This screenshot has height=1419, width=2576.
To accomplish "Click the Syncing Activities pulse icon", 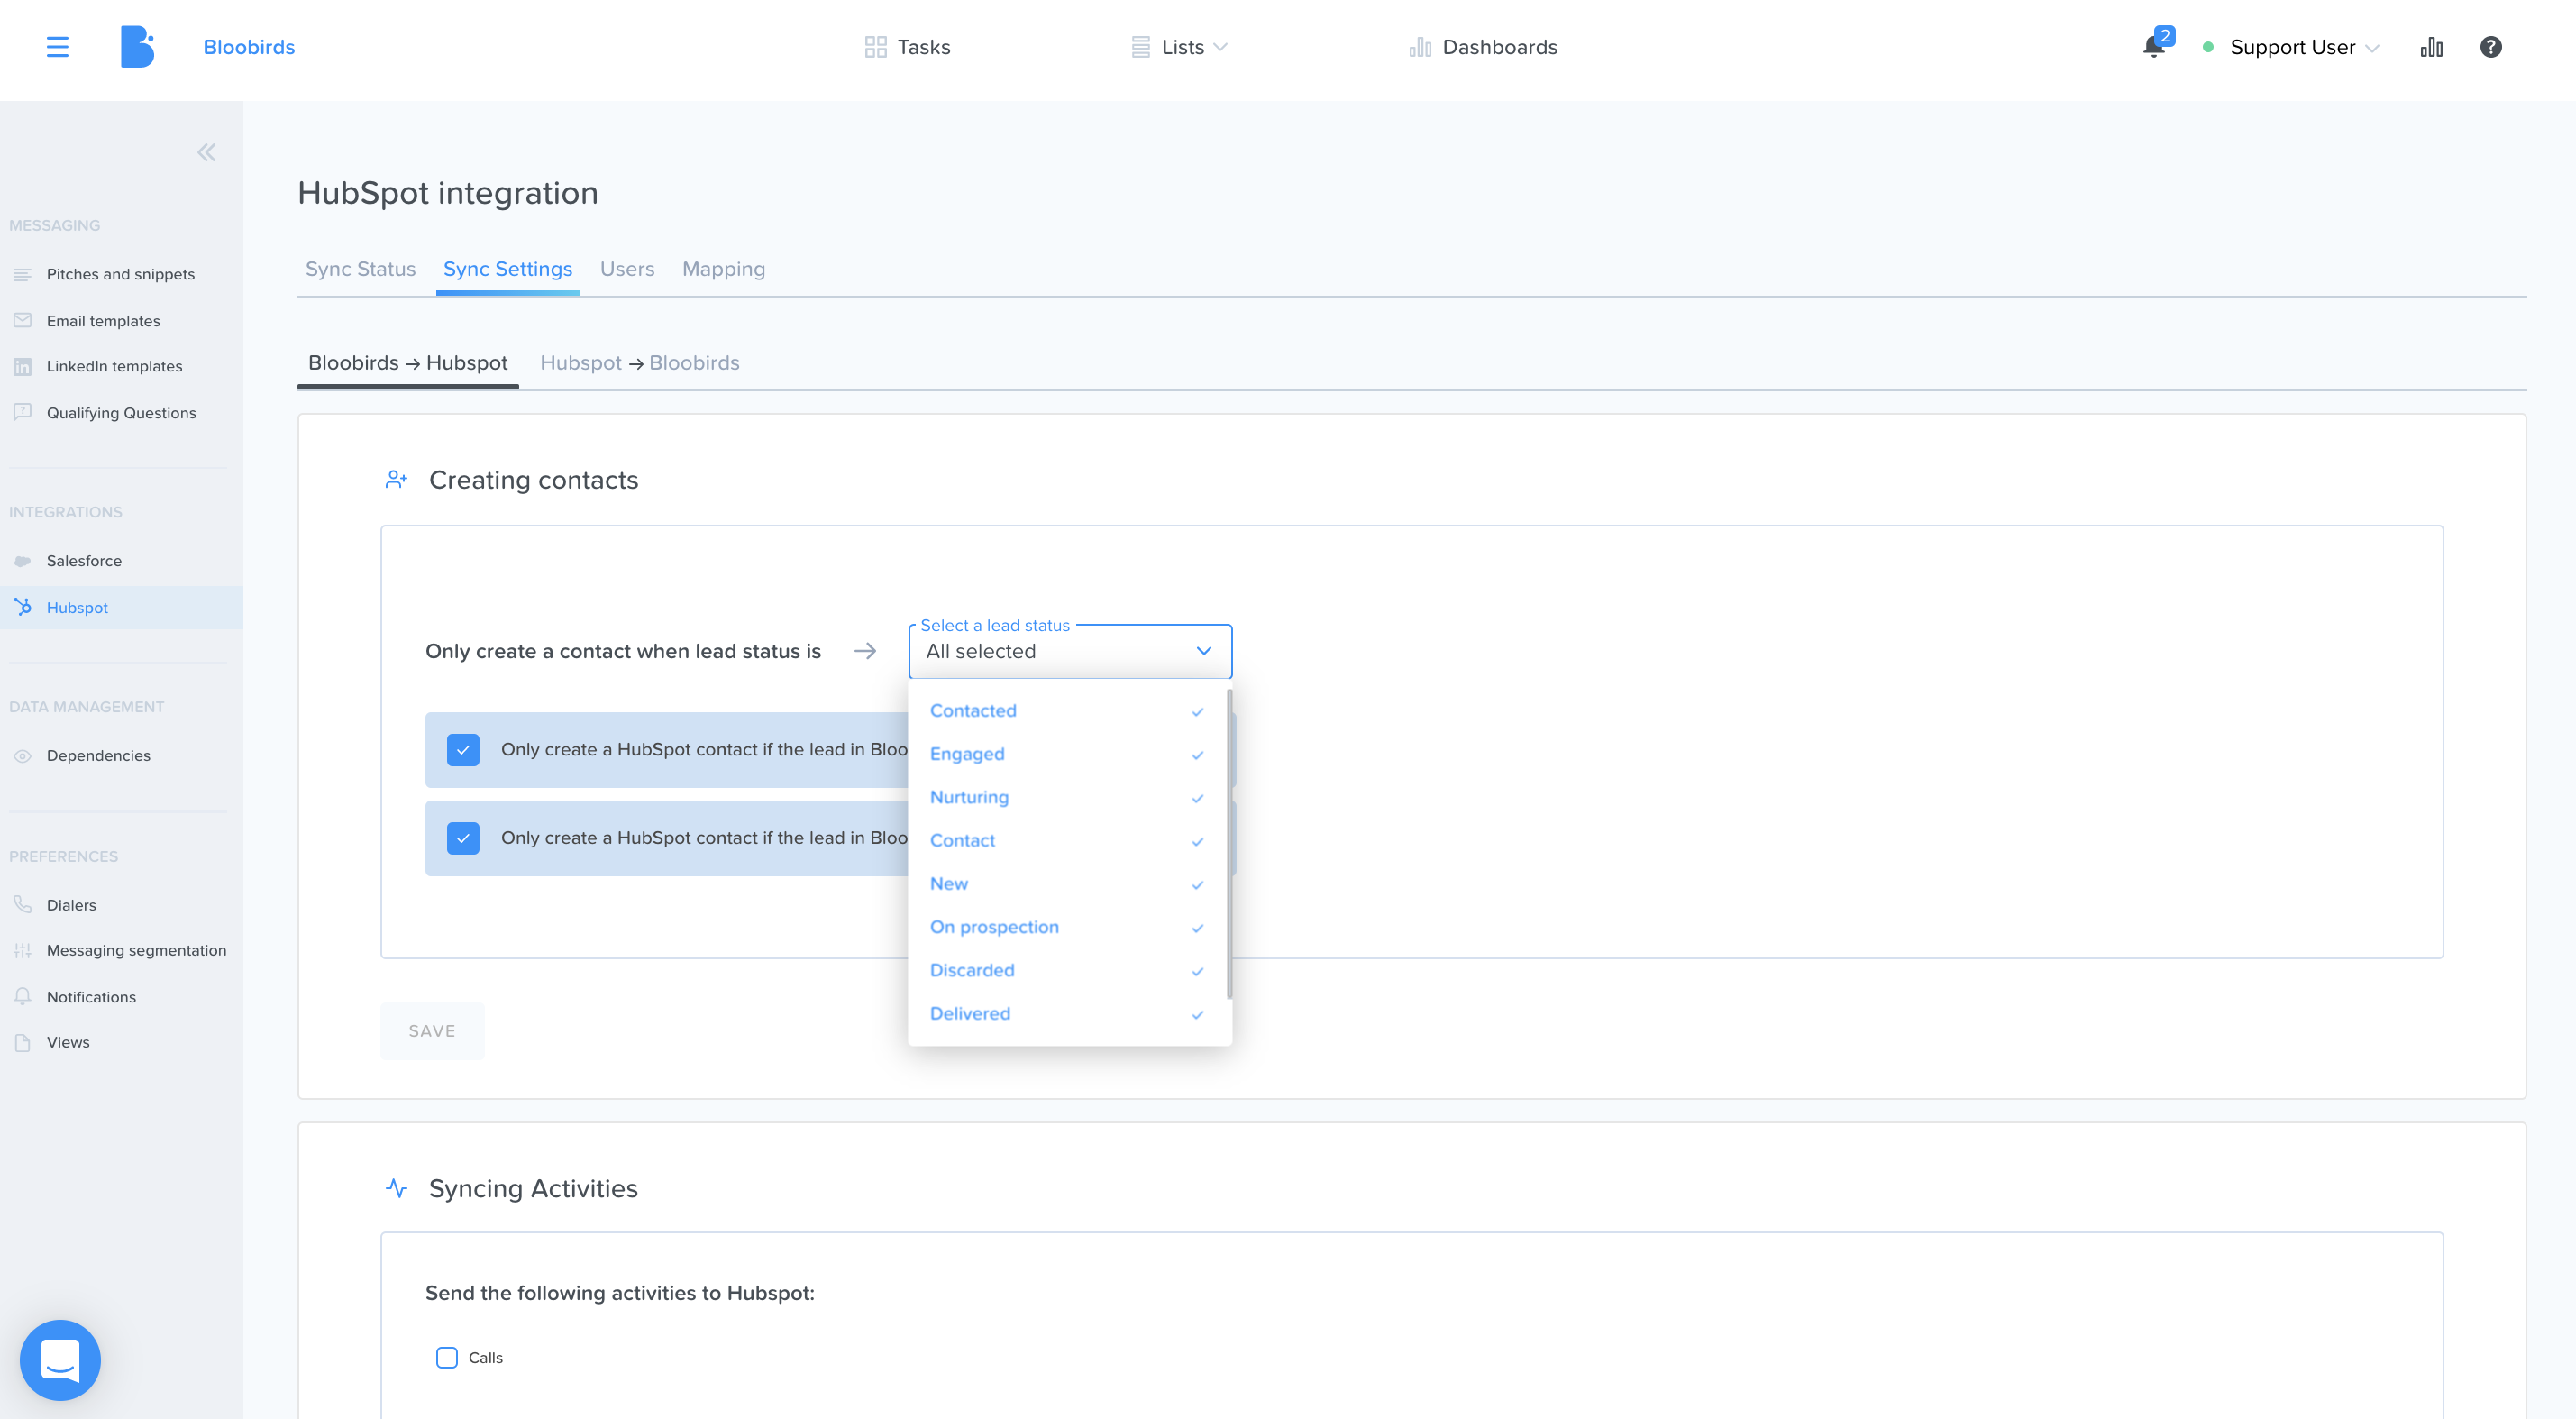I will [396, 1188].
